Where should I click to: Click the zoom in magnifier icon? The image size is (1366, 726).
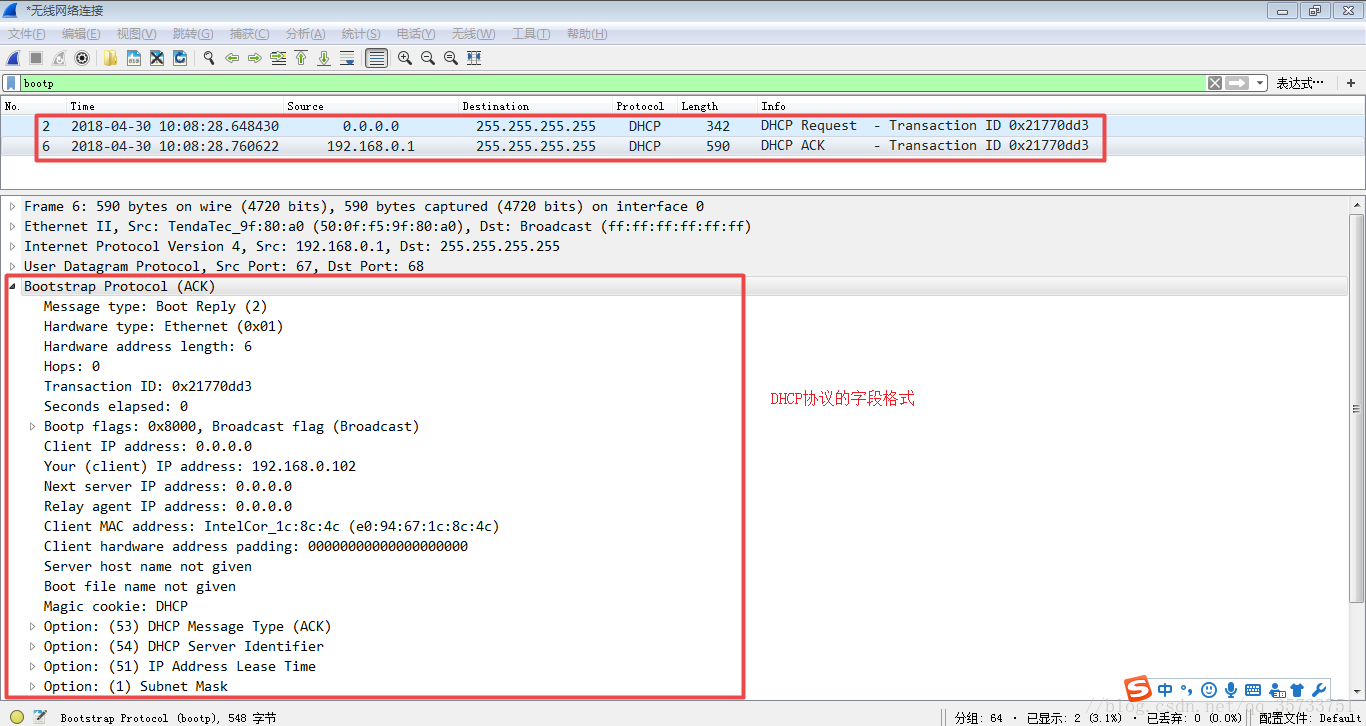click(x=405, y=58)
